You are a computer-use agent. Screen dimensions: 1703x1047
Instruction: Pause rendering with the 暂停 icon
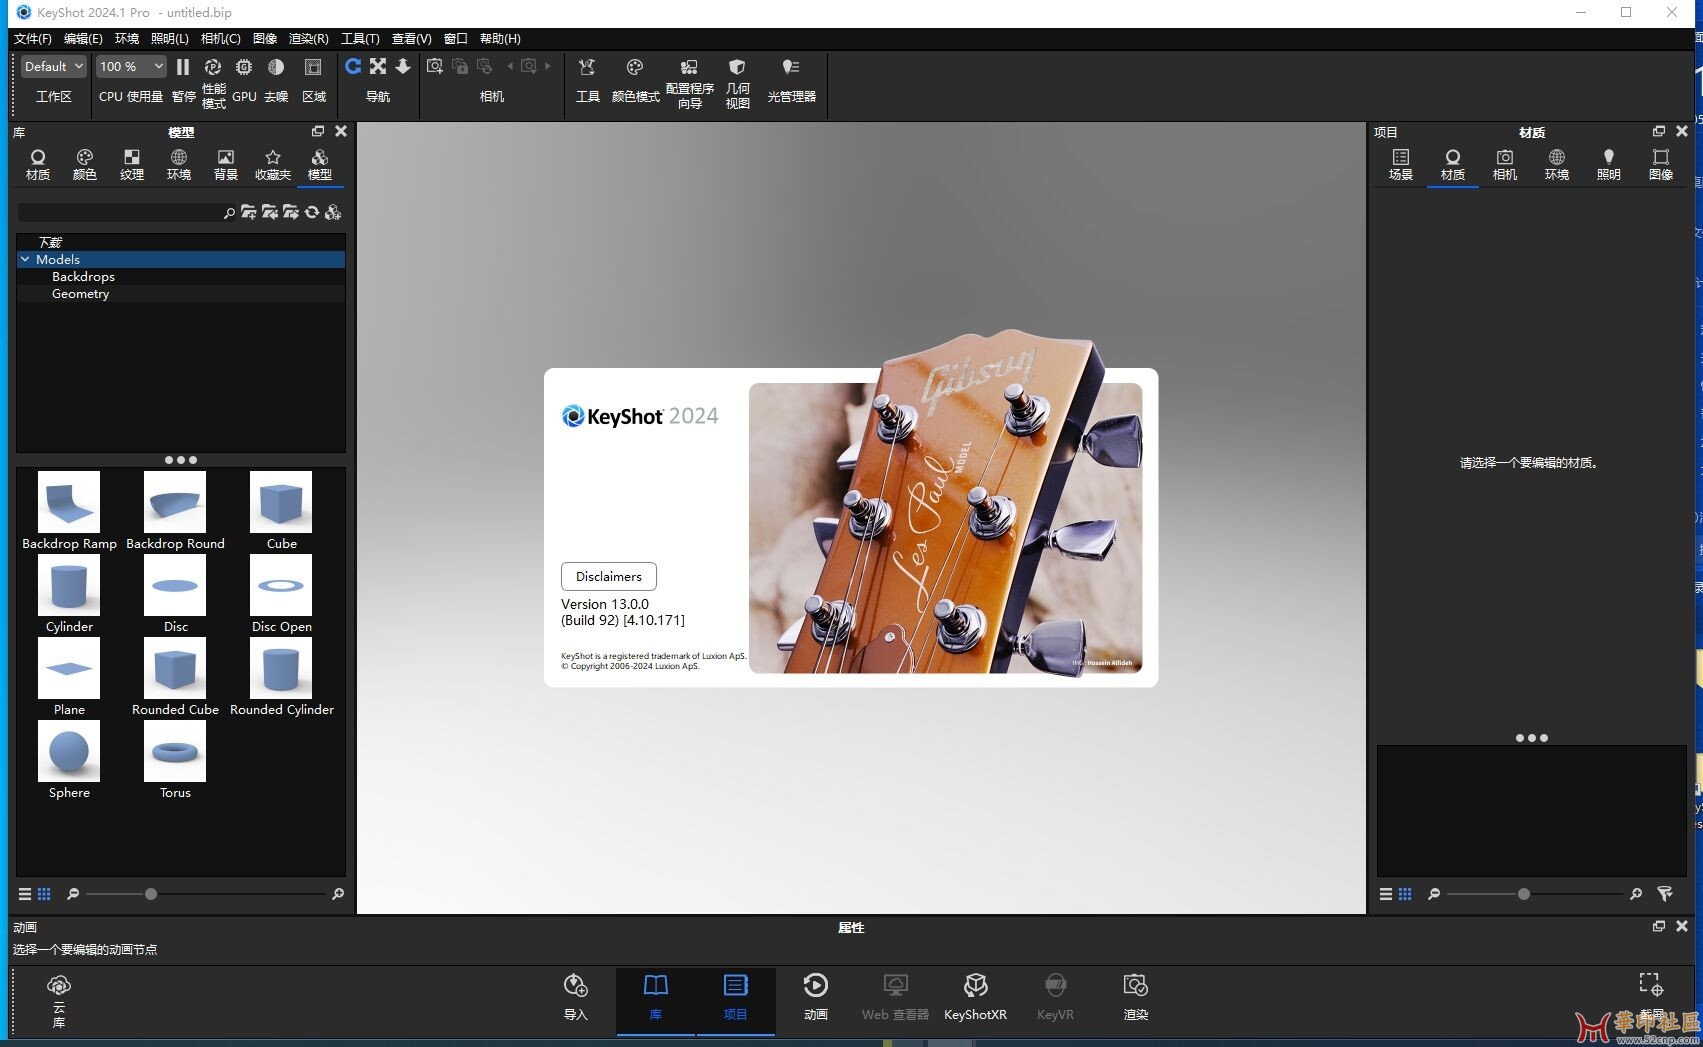click(183, 67)
